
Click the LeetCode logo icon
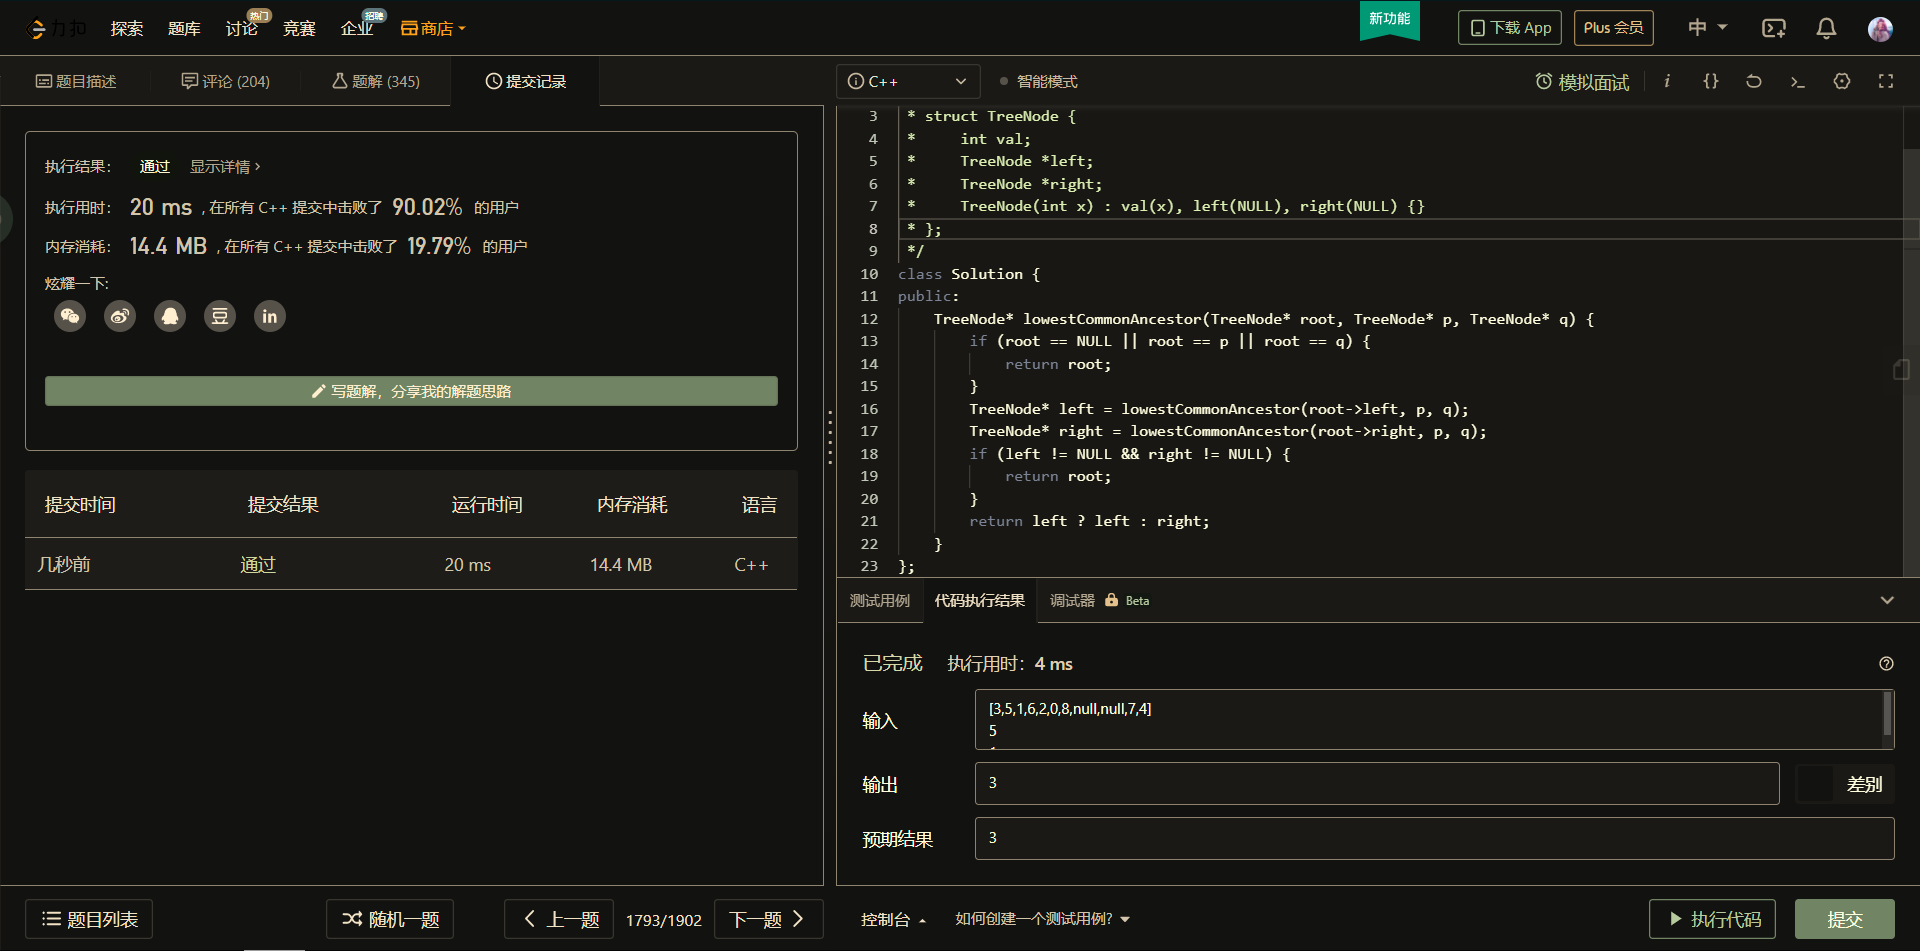38,29
